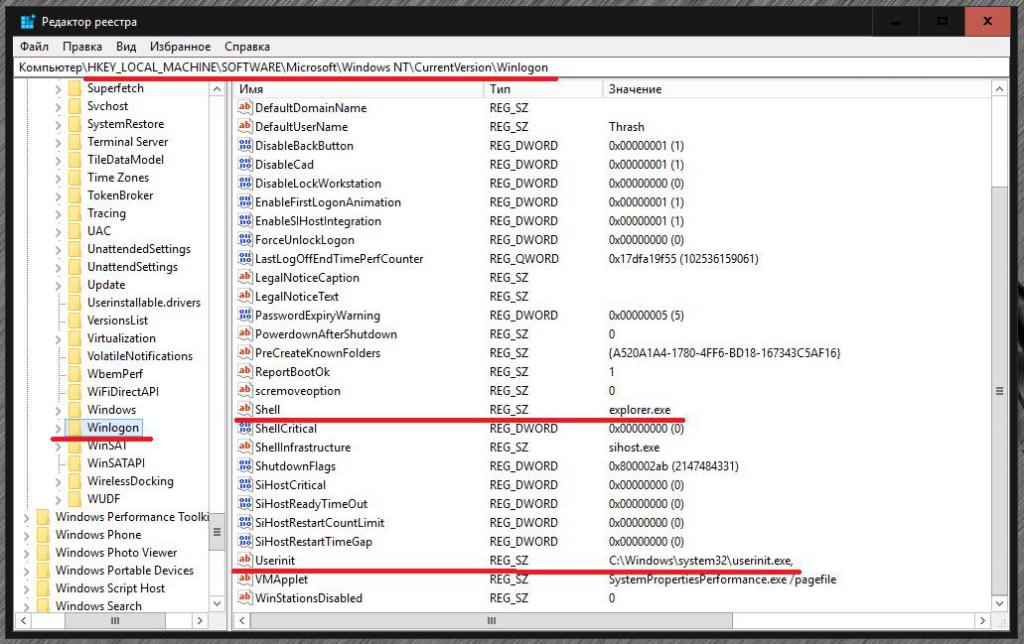The image size is (1024, 644).
Task: Click the DWORD icon of PasswordExpiryWarning
Action: (x=245, y=315)
